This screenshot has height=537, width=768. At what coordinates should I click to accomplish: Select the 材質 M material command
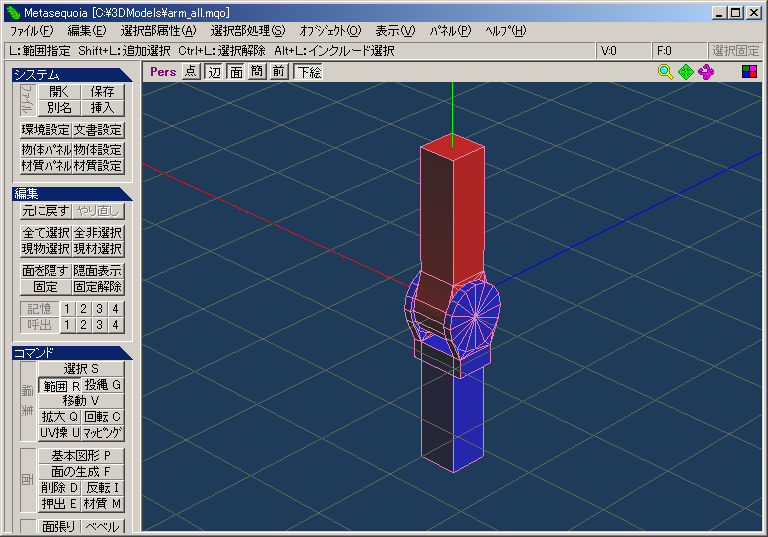click(x=102, y=504)
